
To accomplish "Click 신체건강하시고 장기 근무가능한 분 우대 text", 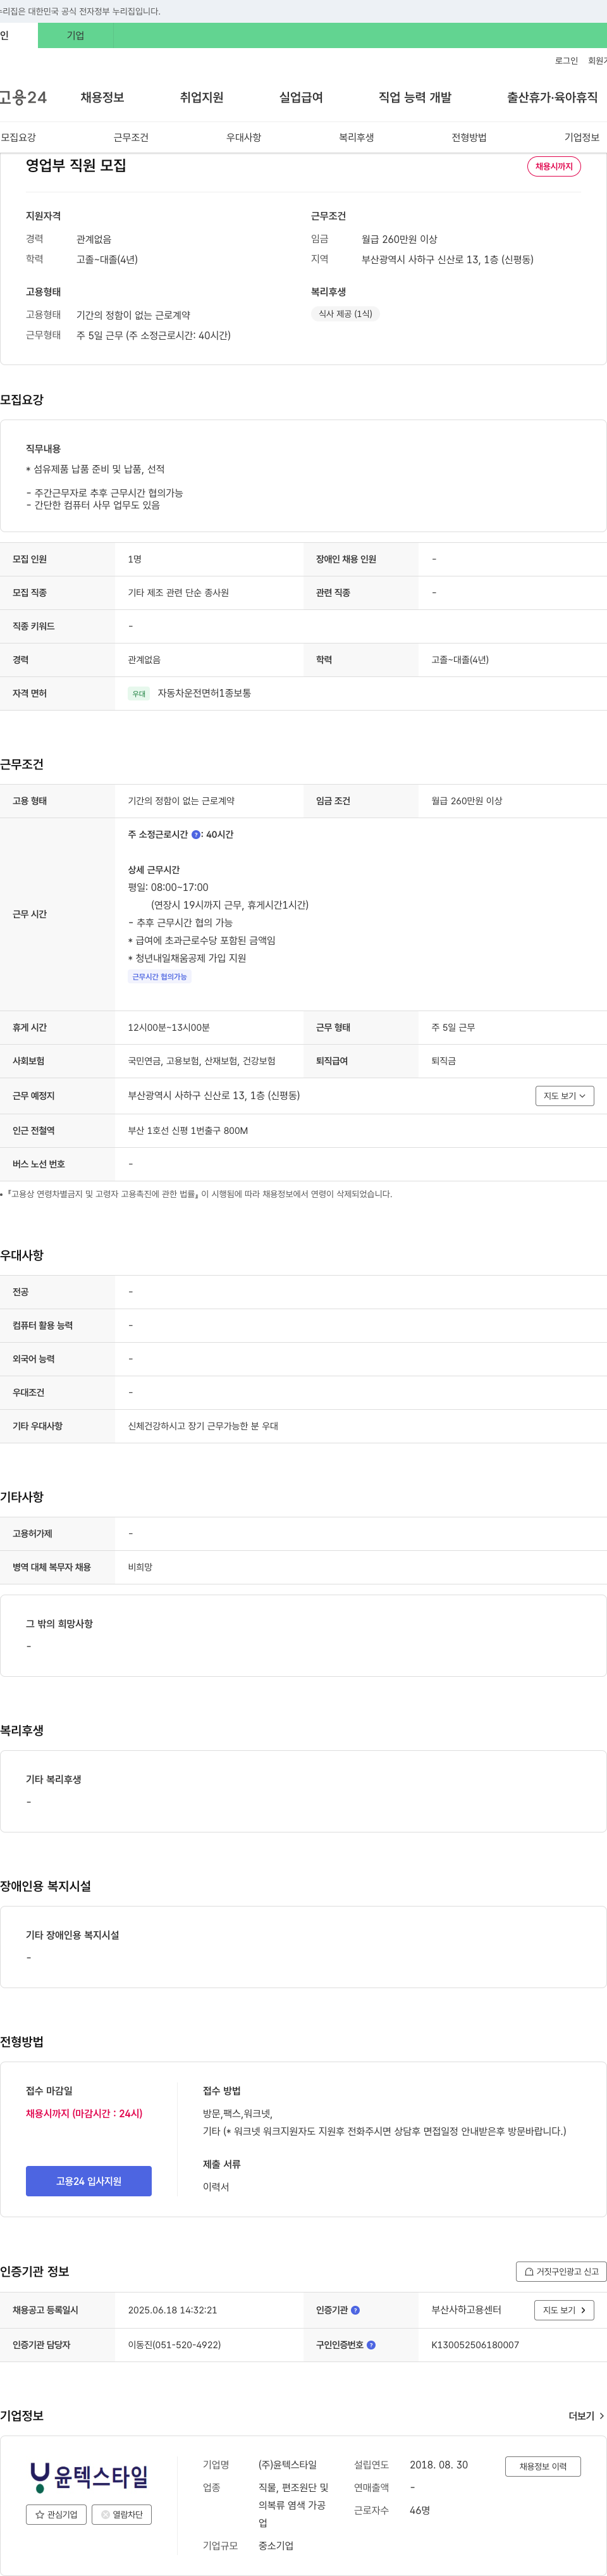I will (203, 1426).
